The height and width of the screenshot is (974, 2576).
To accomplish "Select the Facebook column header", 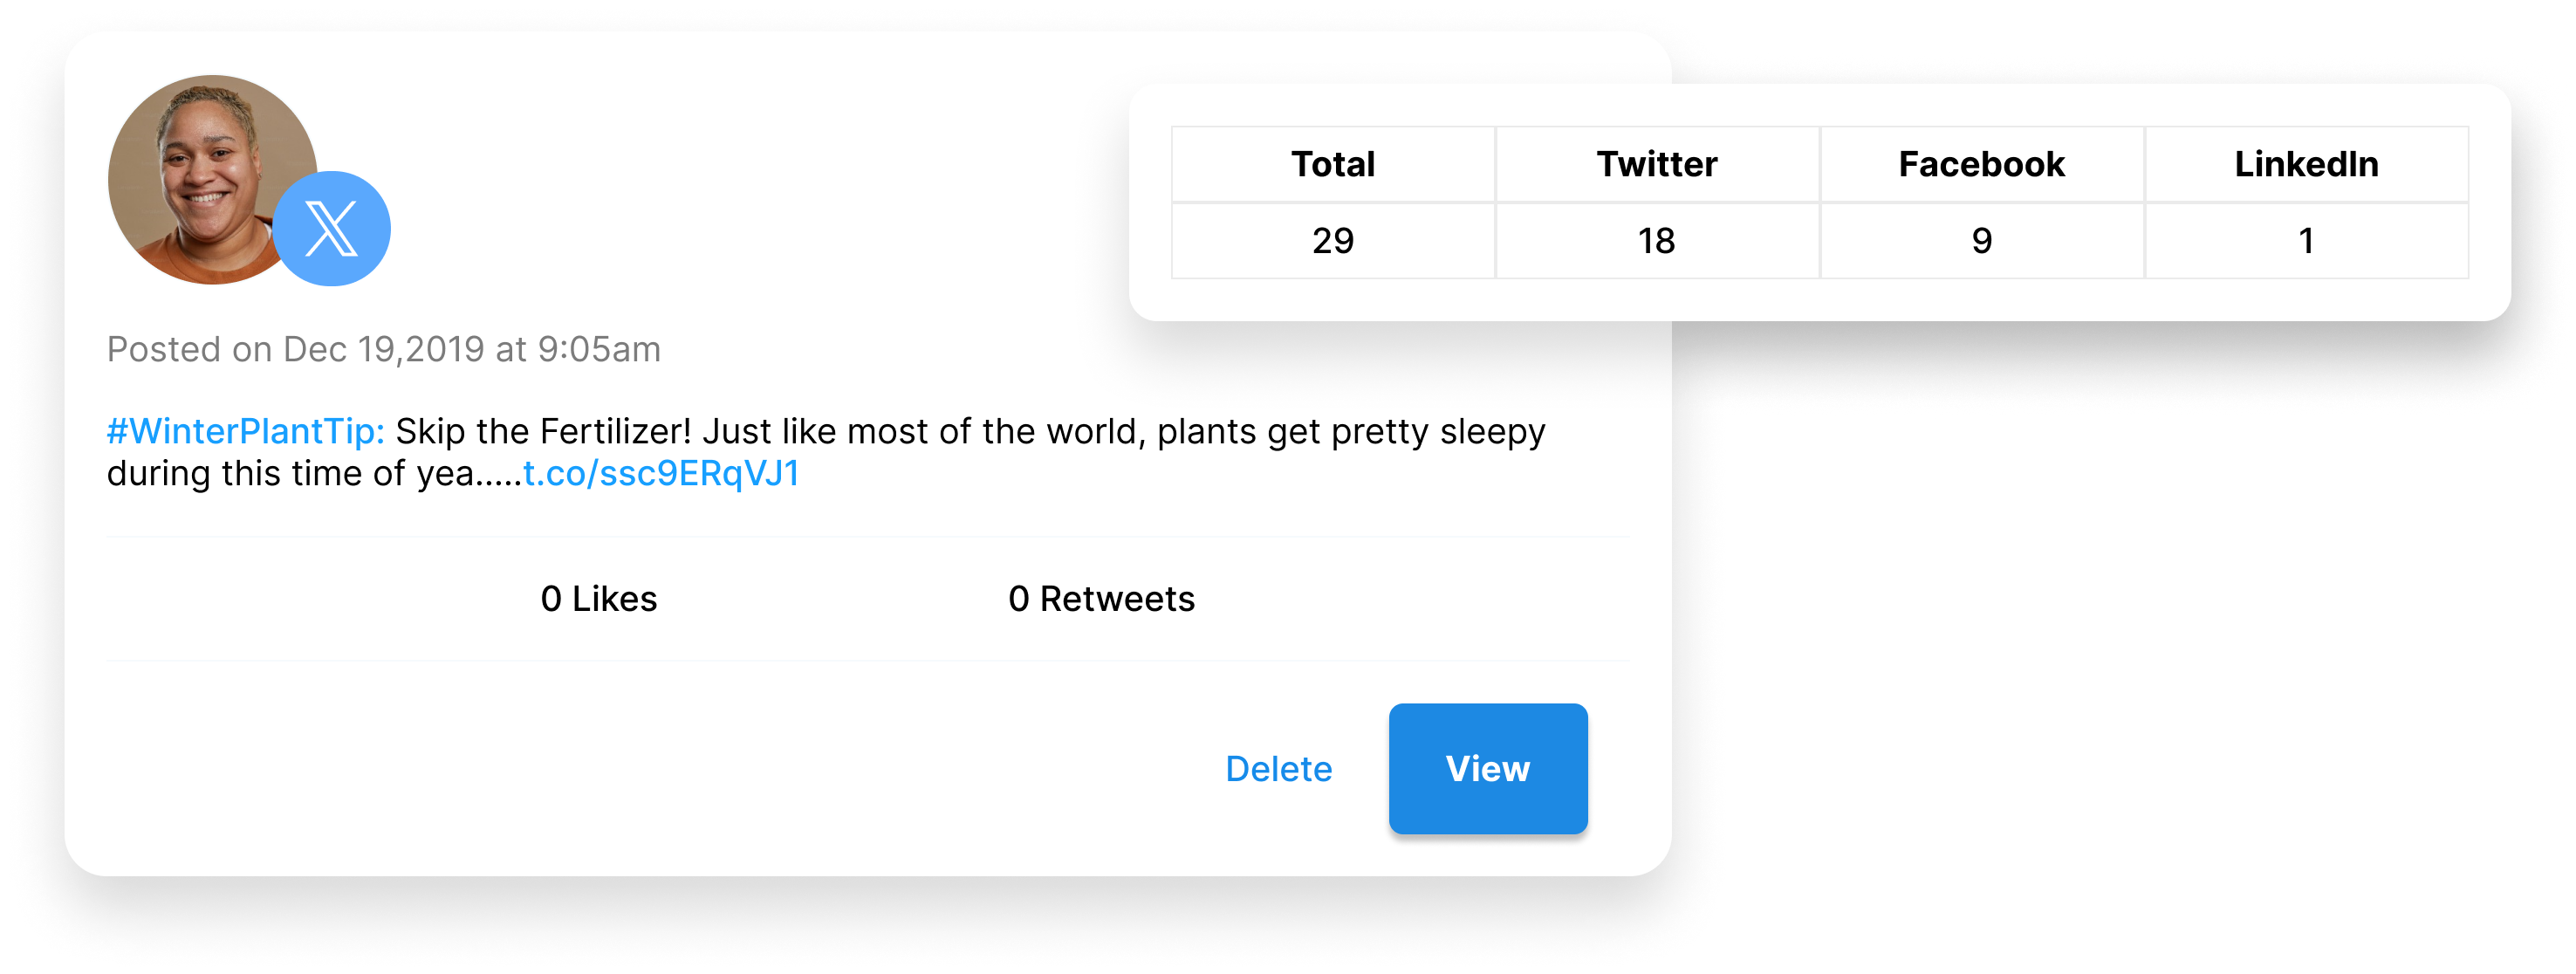I will coord(1981,164).
